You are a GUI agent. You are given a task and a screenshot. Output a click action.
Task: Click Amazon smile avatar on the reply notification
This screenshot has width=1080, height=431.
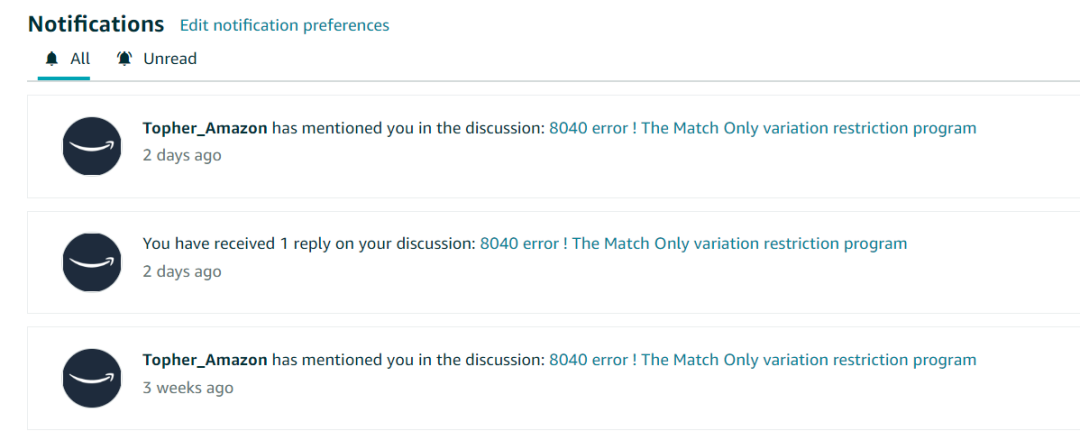click(x=92, y=262)
